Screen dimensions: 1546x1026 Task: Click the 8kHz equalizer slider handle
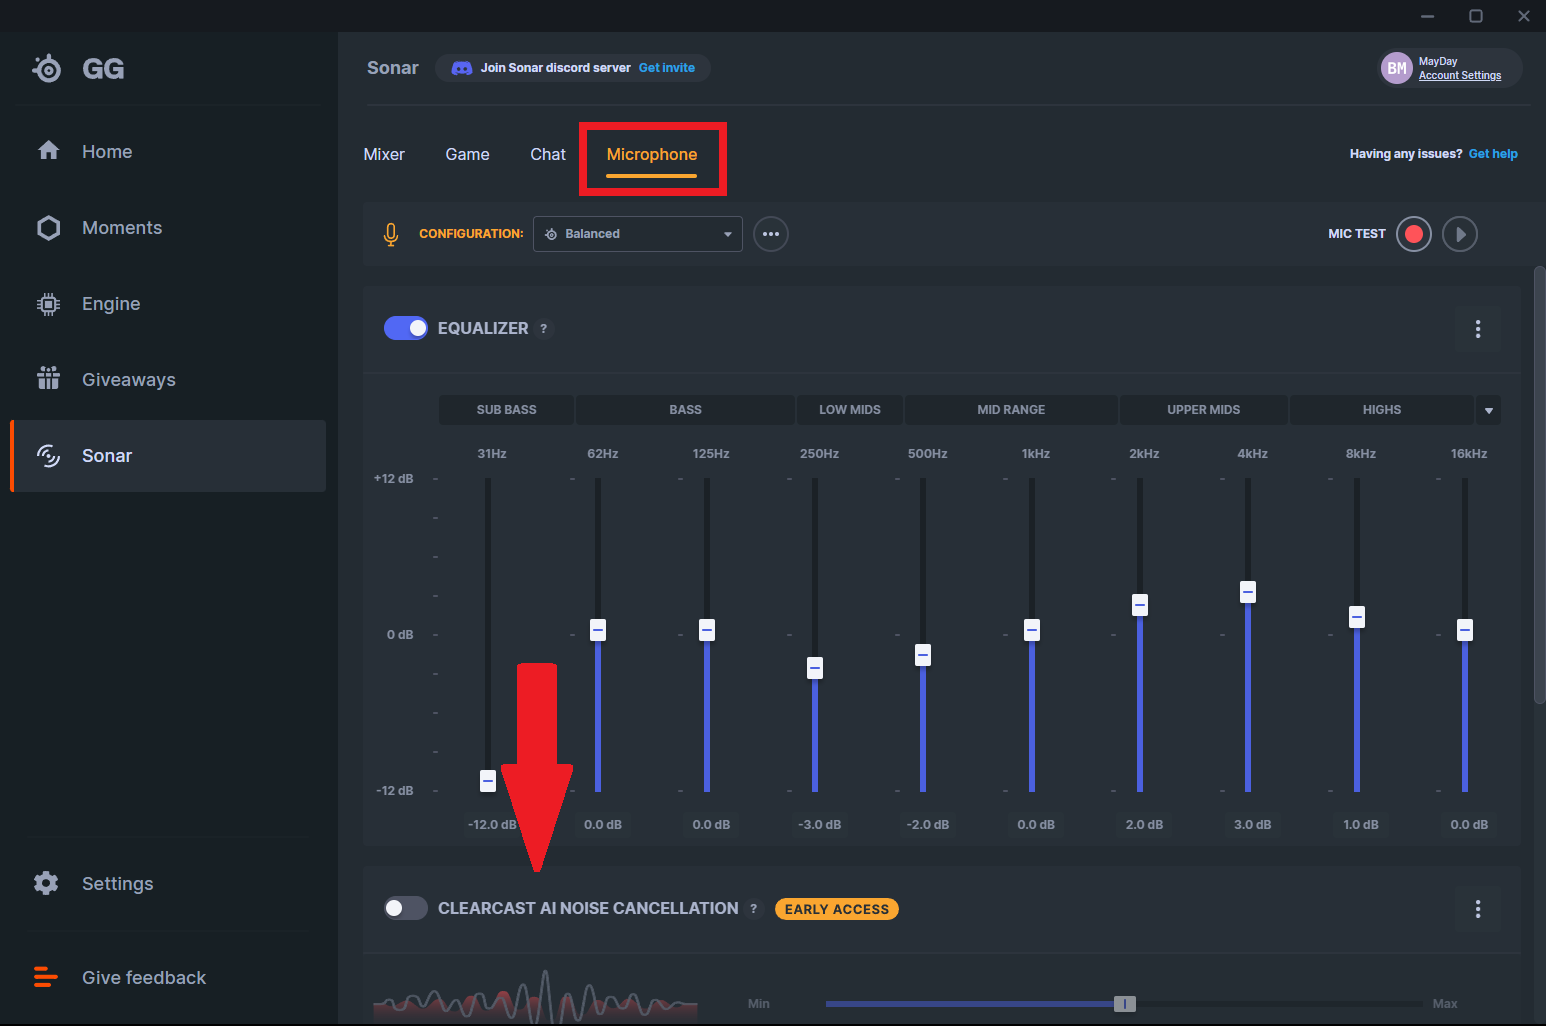1357,617
